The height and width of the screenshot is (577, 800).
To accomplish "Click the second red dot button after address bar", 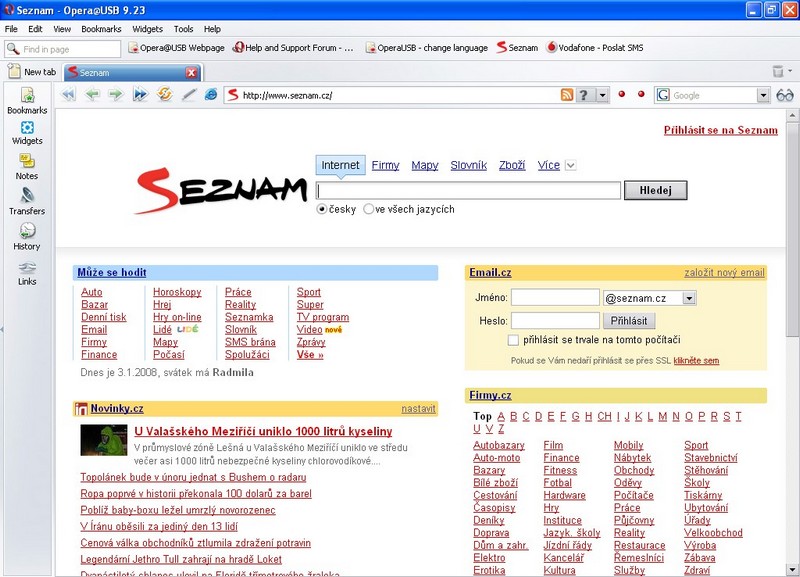I will coord(641,94).
